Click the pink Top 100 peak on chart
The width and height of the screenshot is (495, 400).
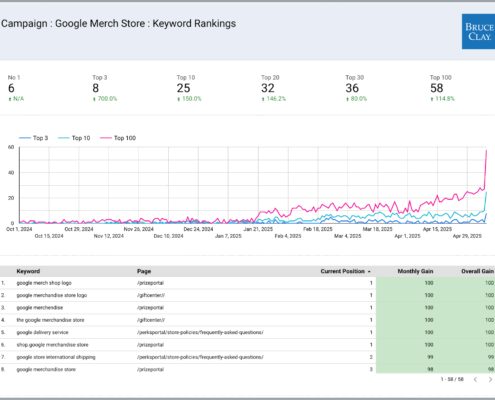486,151
